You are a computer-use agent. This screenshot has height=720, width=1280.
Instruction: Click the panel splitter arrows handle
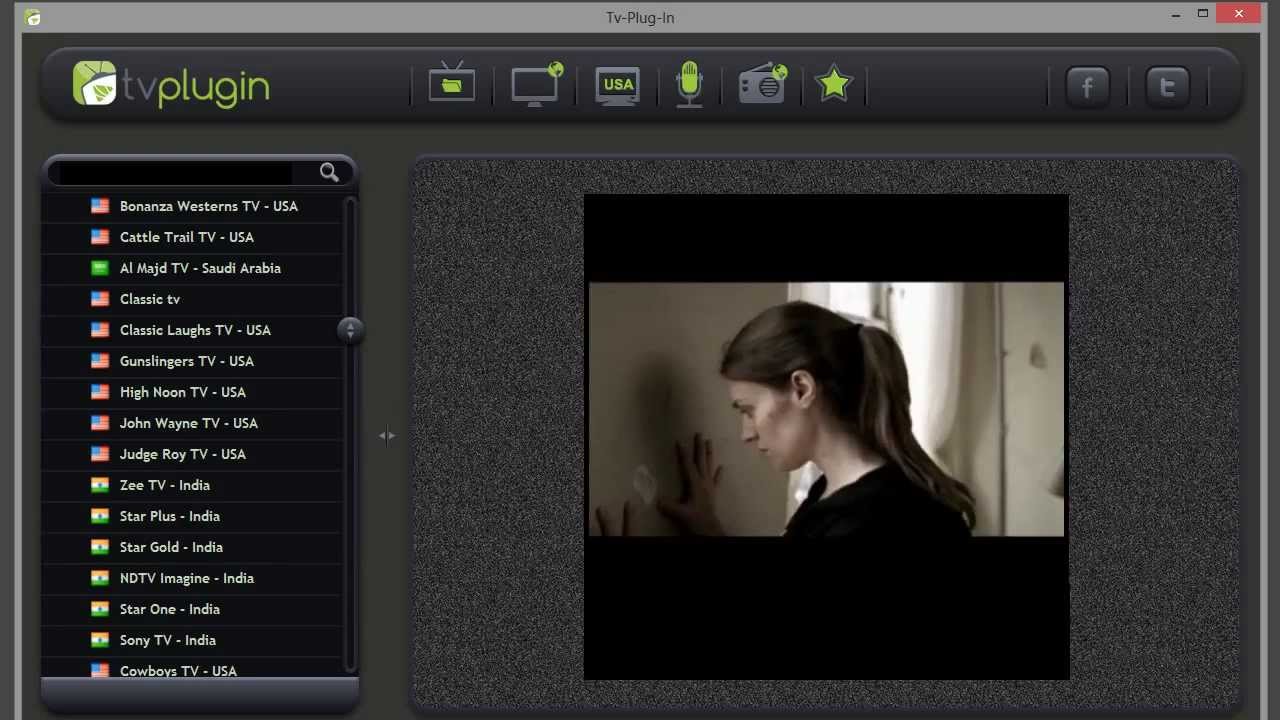pos(387,435)
